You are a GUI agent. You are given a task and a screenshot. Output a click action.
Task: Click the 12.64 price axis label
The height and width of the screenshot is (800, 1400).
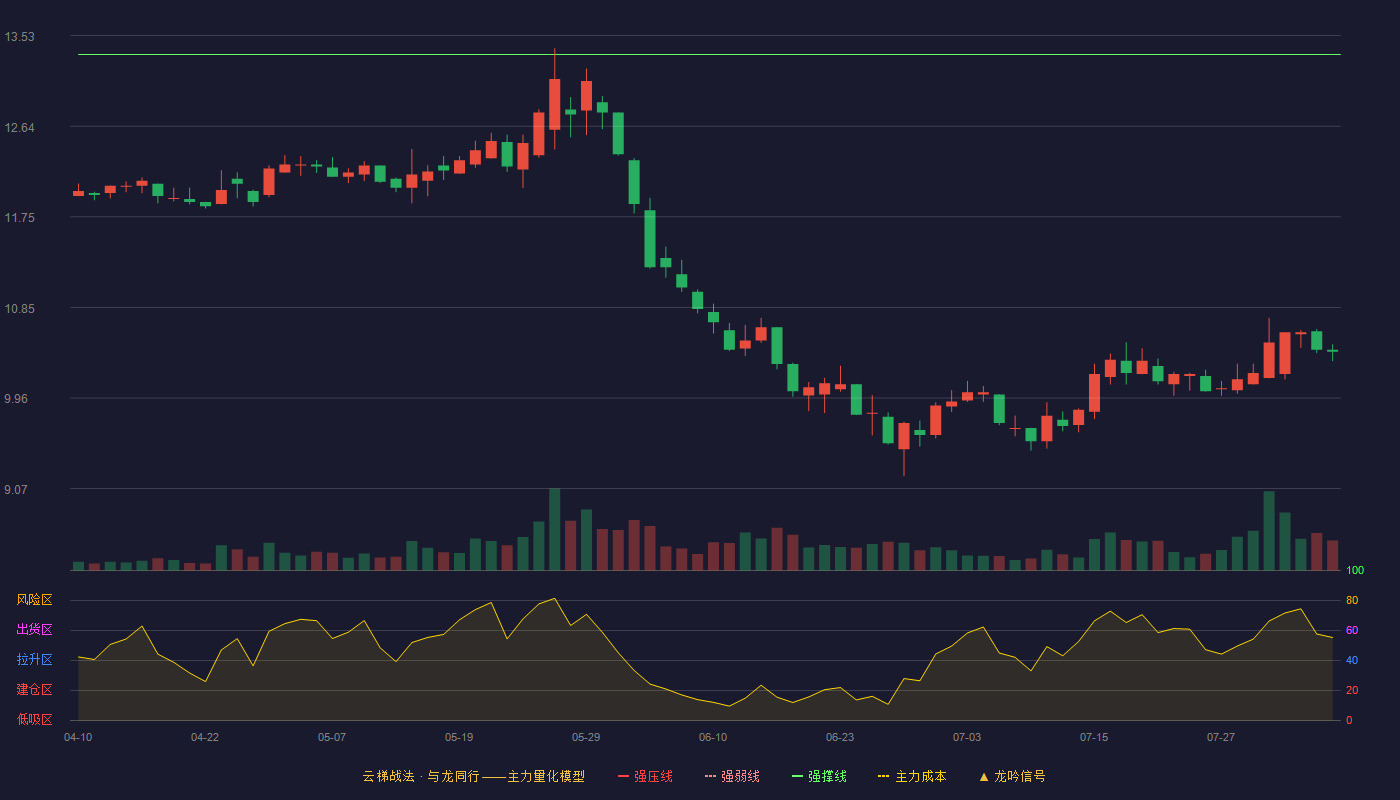tap(19, 127)
